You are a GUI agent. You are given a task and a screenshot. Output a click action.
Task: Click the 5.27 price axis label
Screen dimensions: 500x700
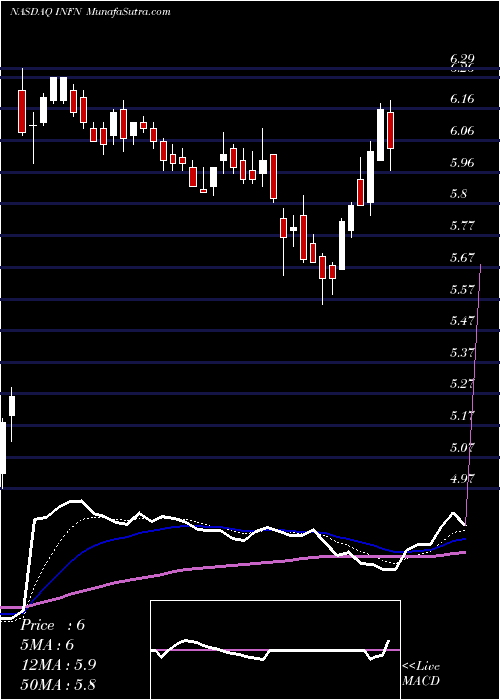tap(462, 384)
